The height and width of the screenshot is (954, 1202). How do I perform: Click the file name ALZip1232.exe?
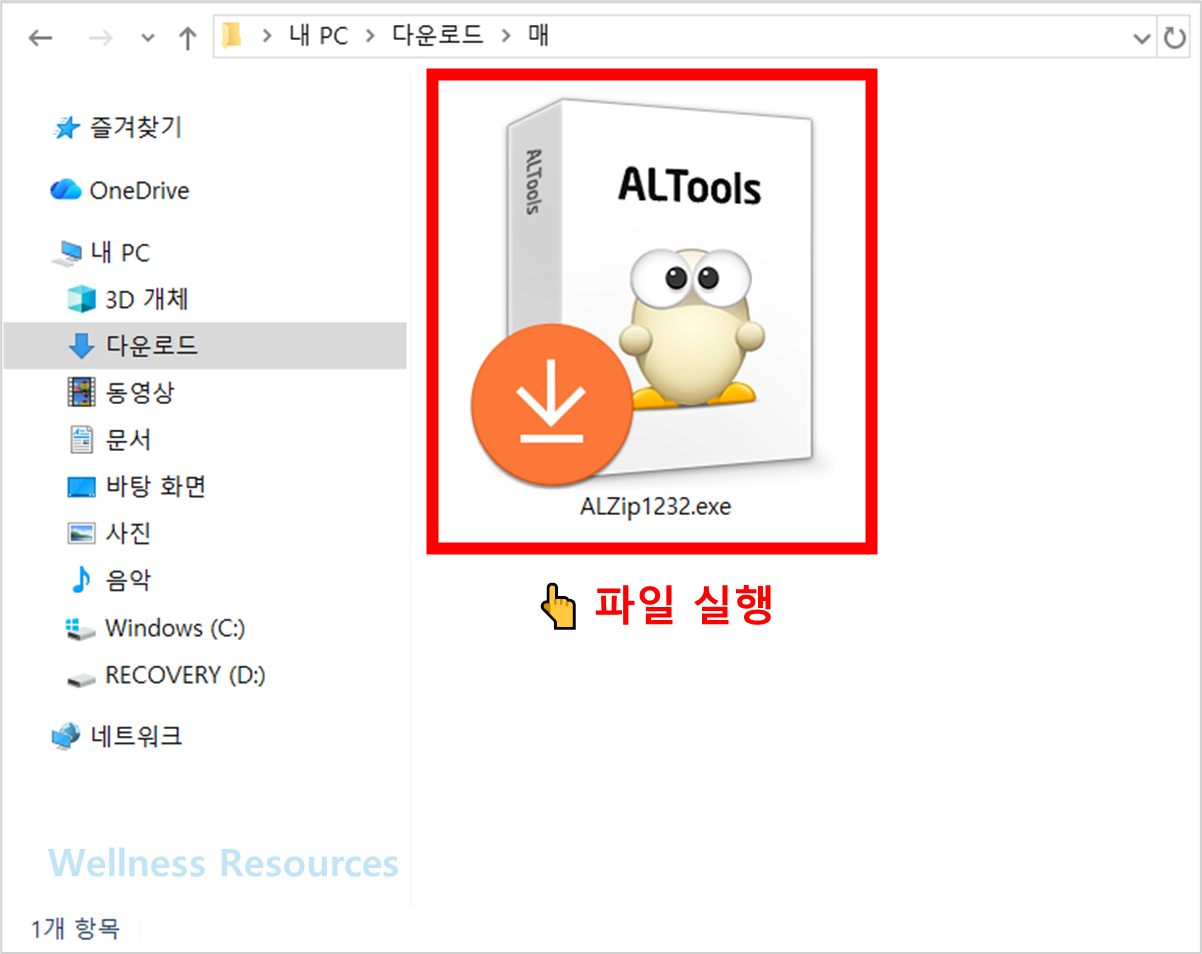pos(655,507)
